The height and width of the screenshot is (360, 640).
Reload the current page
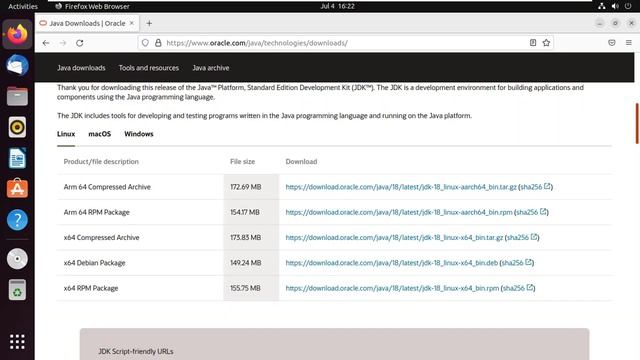80,43
